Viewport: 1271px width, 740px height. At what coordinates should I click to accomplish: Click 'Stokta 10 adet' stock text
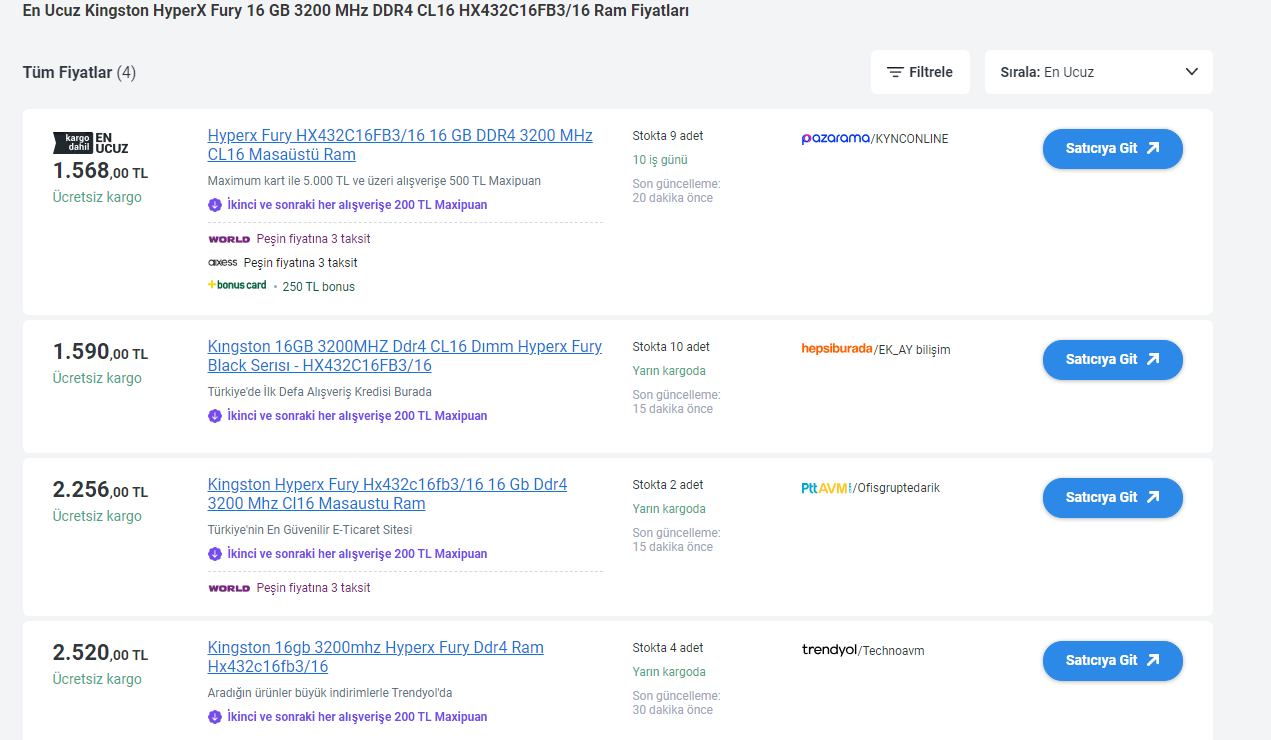coord(671,347)
